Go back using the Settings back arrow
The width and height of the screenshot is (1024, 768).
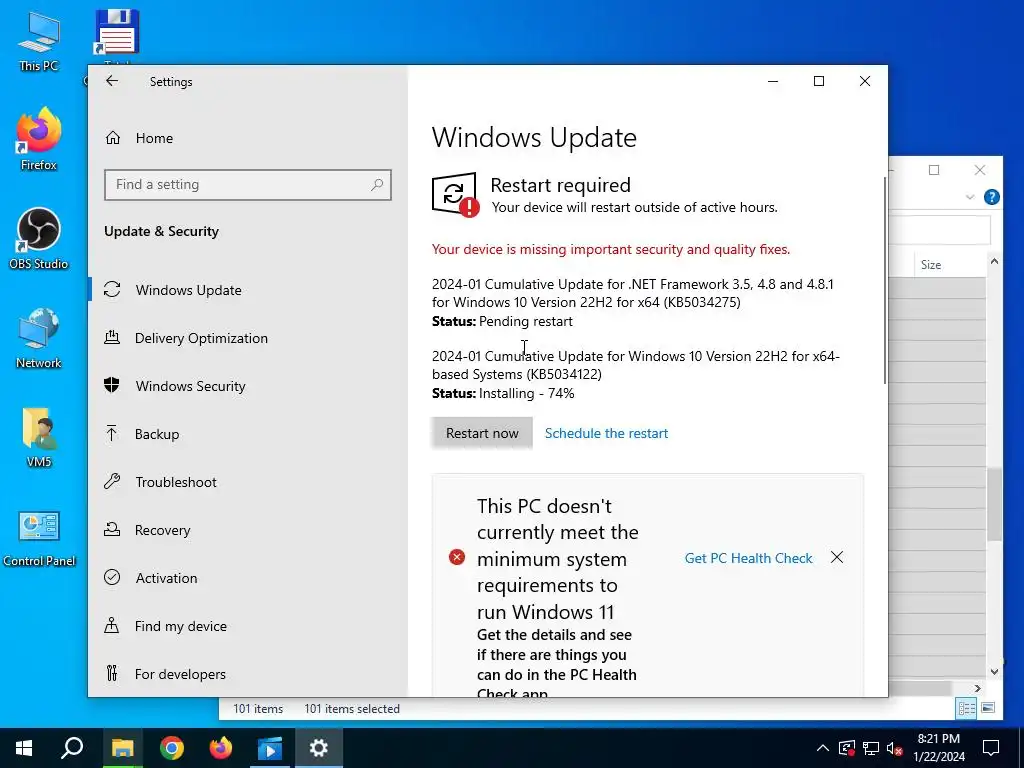112,81
